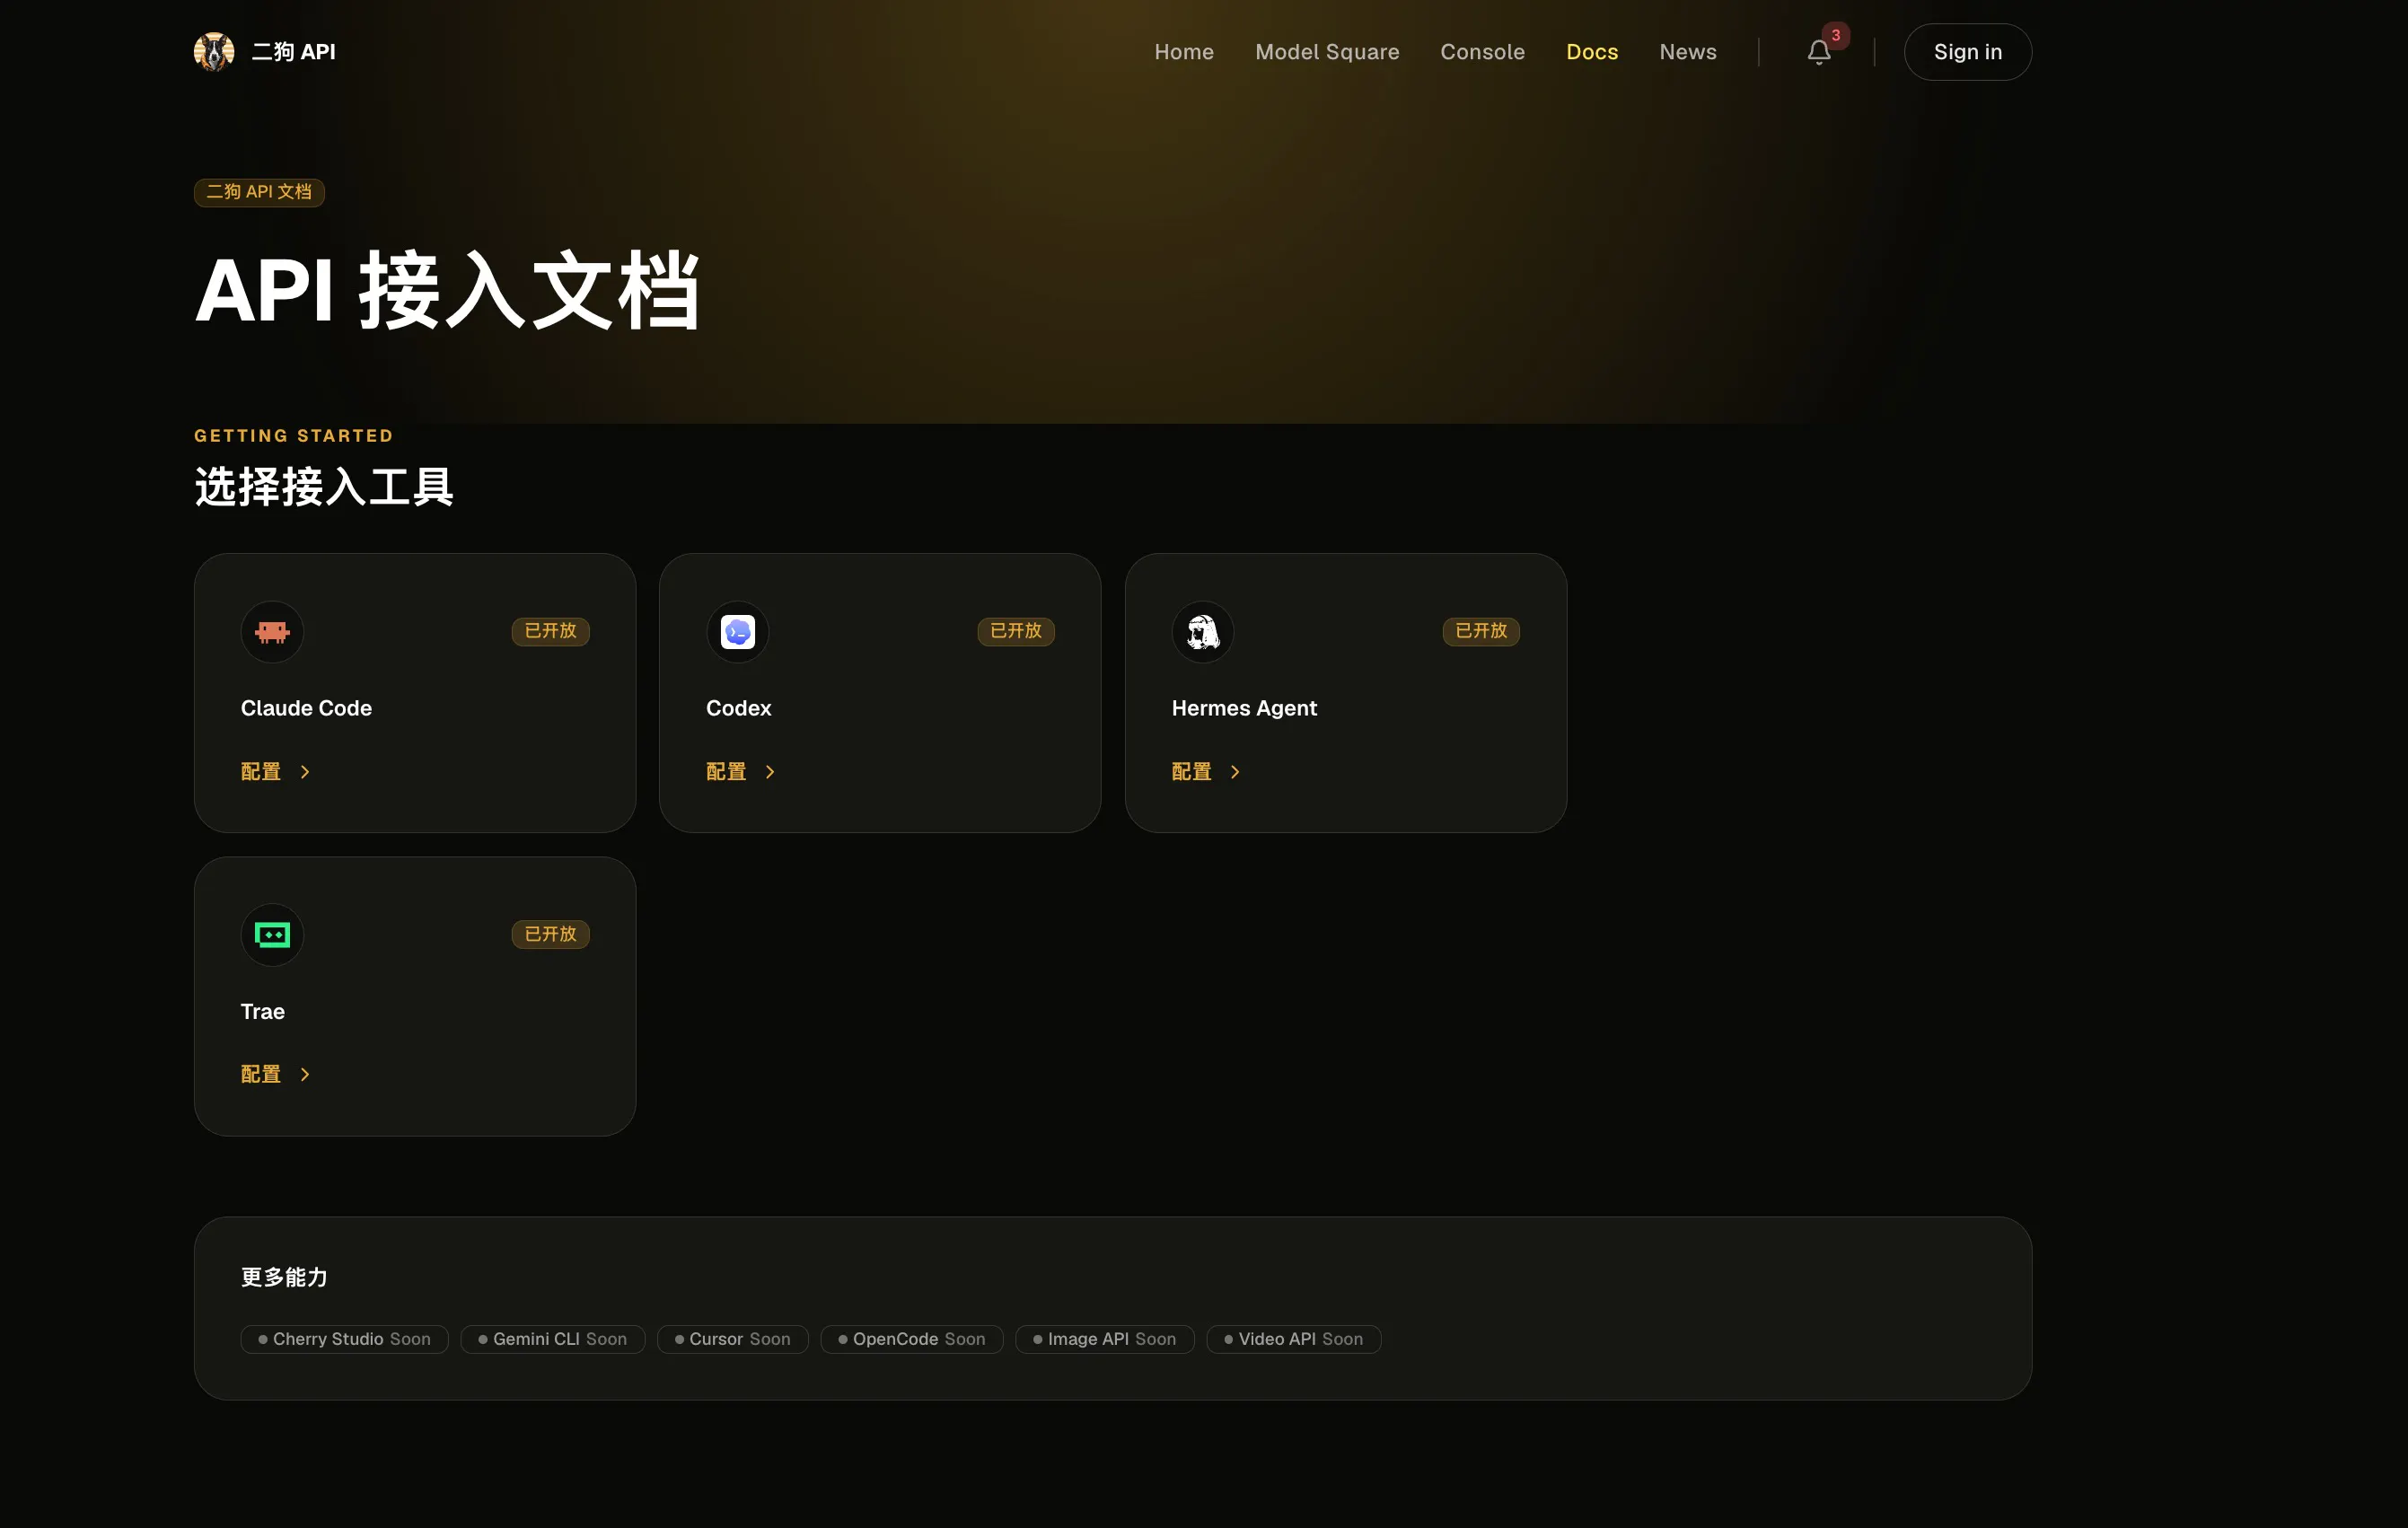
Task: Click the 已开放 badge on Hermes Agent
Action: (x=1481, y=631)
